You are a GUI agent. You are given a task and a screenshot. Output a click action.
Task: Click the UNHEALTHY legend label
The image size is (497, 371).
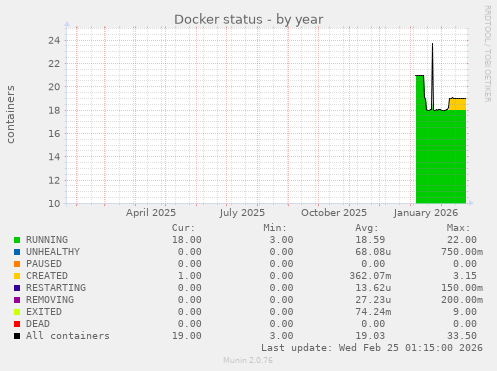(53, 252)
